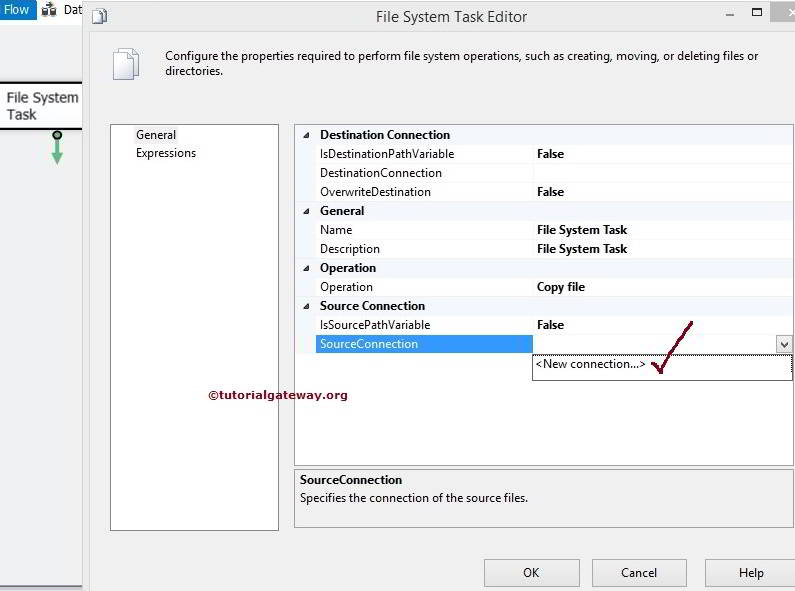Viewport: 795px width, 591px height.
Task: Minimize the File System Task Editor window
Action: pyautogui.click(x=730, y=15)
